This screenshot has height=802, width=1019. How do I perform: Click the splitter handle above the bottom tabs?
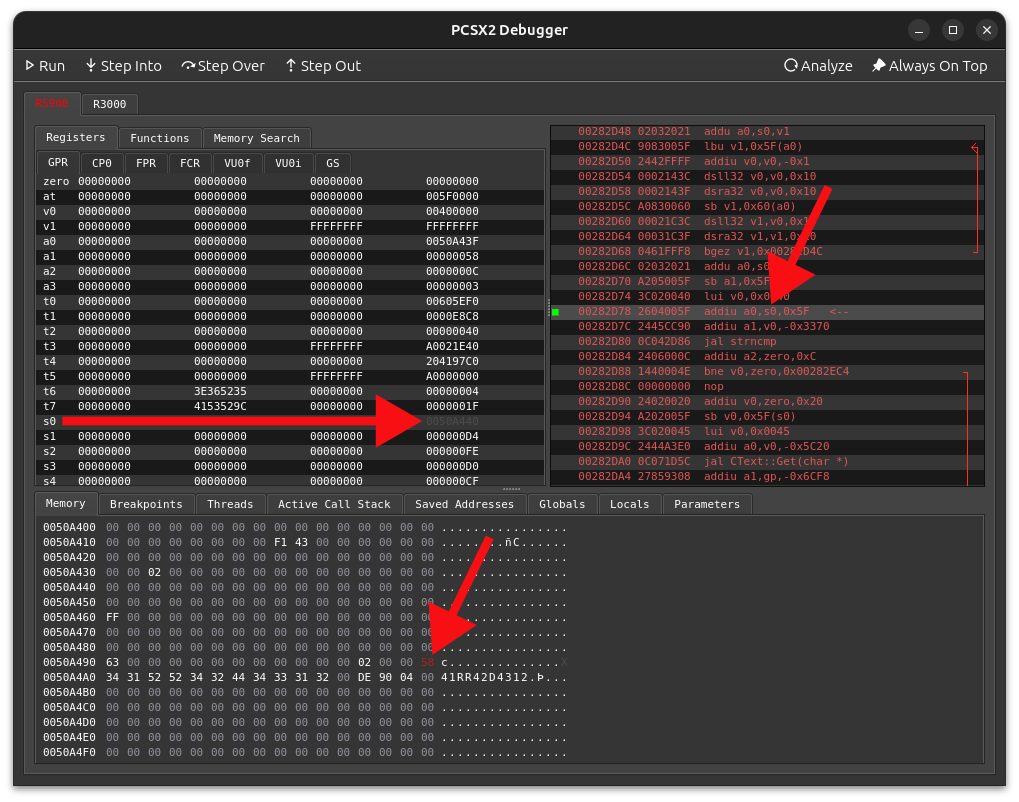(511, 489)
